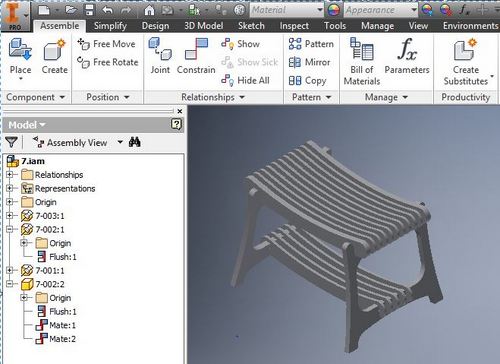This screenshot has height=364, width=500.
Task: Switch to the Environments tab
Action: coord(471,26)
